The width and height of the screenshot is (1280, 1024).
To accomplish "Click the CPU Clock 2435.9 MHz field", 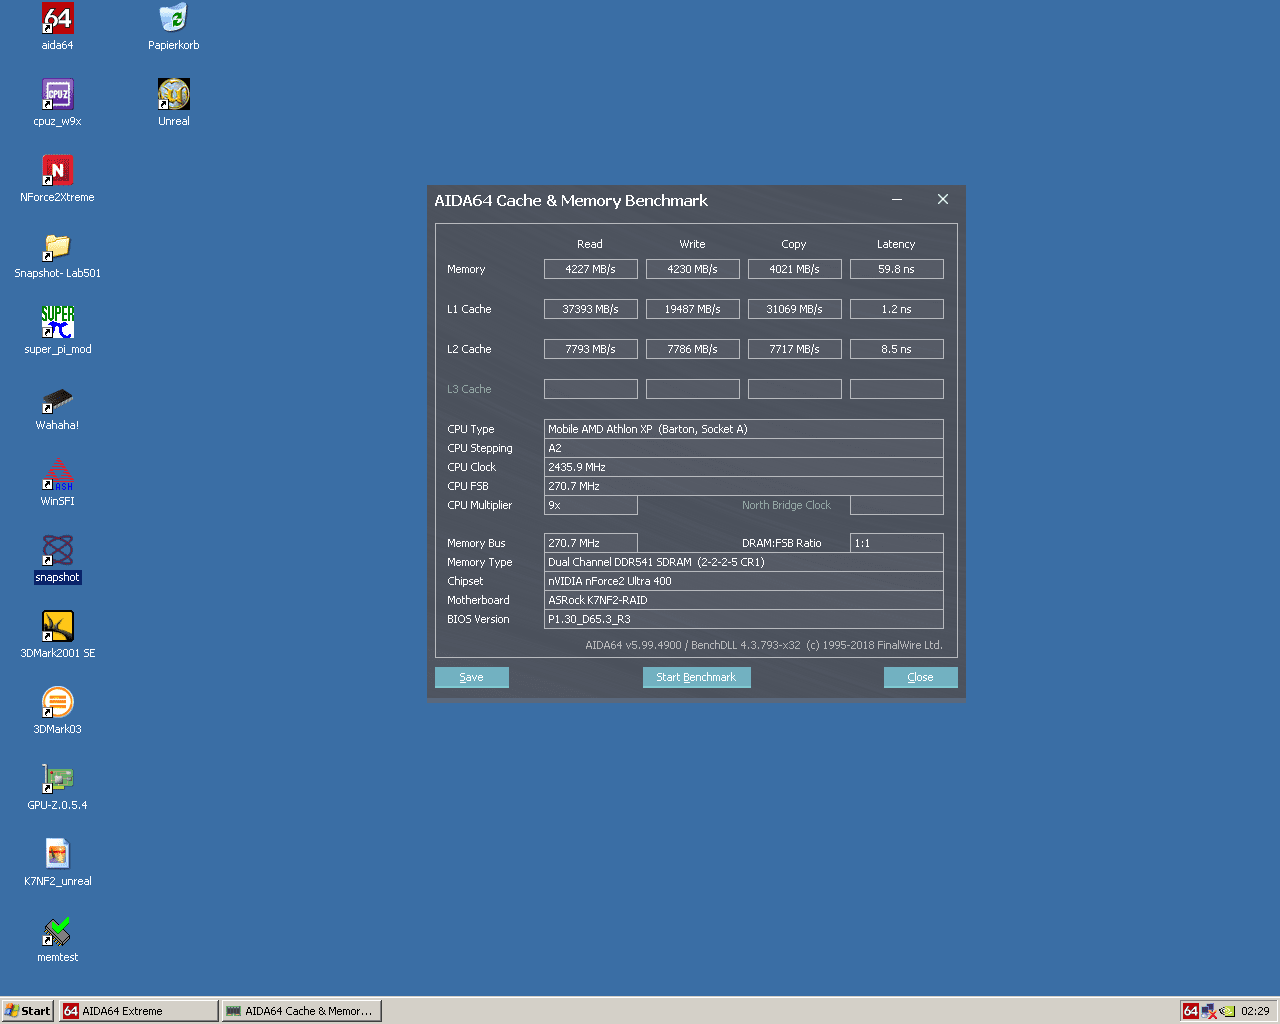I will coord(744,467).
